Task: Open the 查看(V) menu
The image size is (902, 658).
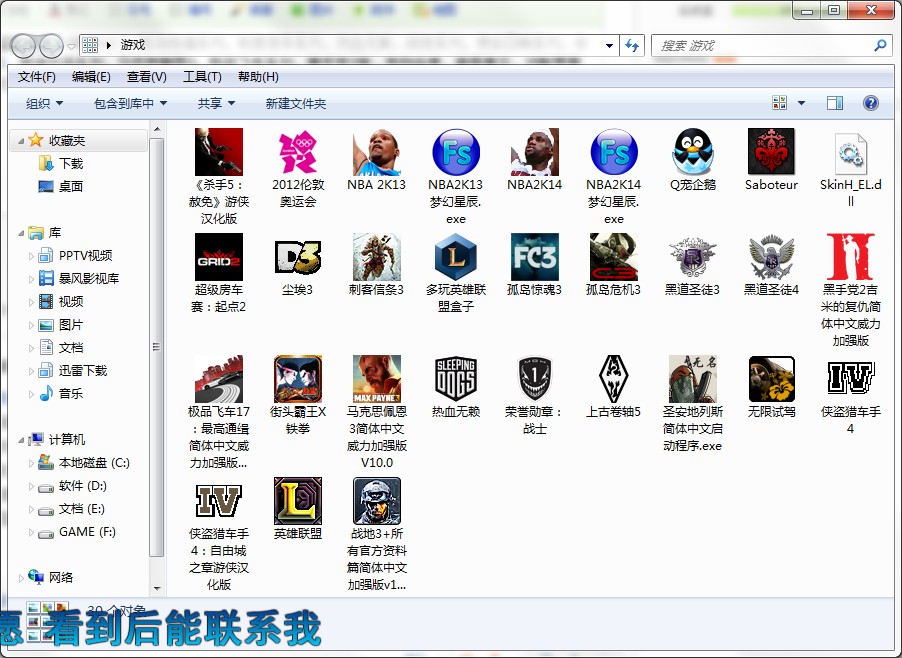Action: (x=146, y=77)
